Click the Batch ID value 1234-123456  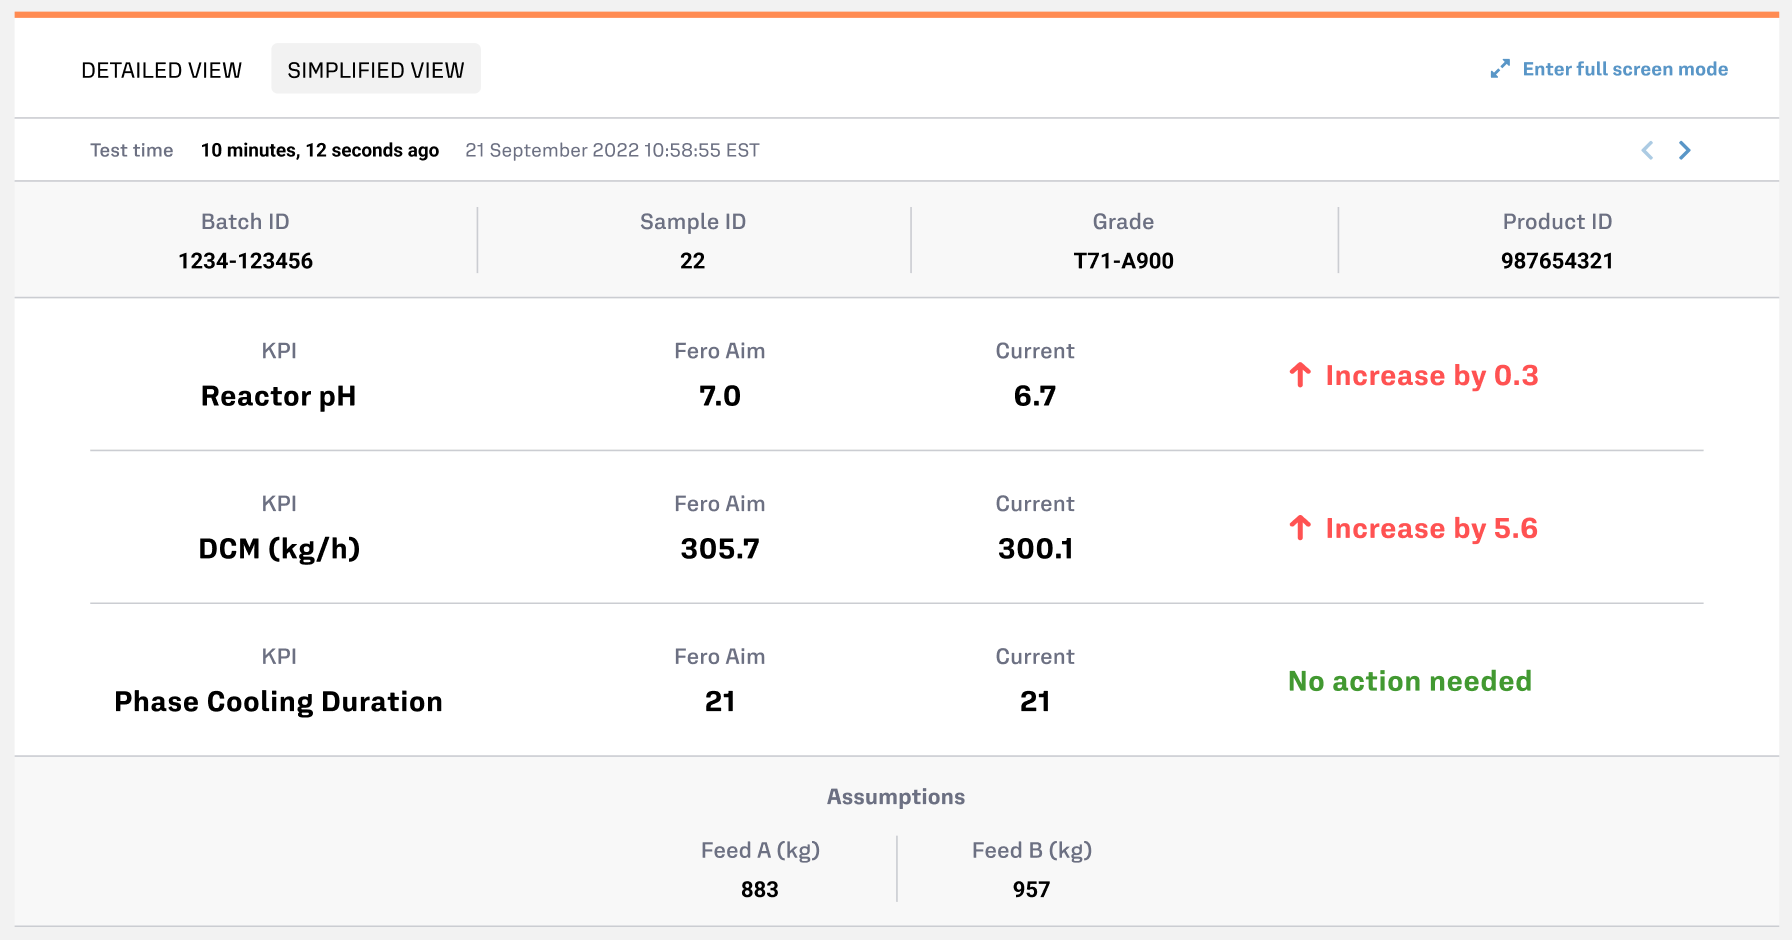[245, 261]
